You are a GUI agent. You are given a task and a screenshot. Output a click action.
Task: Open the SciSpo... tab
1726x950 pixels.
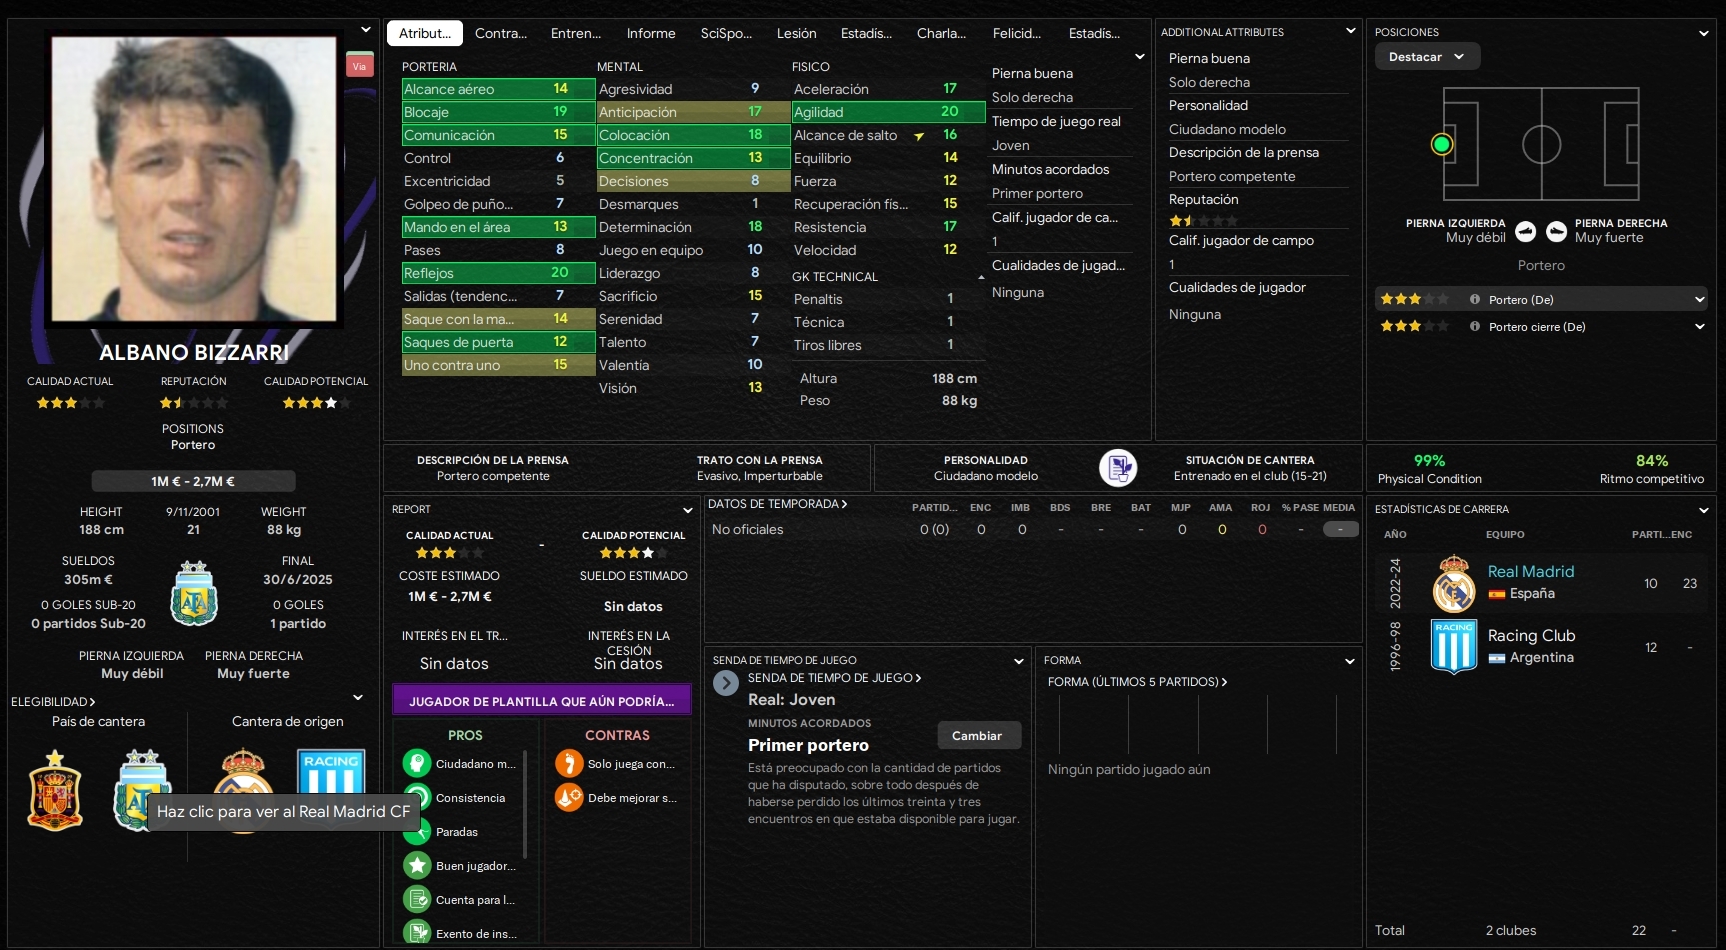(x=726, y=33)
